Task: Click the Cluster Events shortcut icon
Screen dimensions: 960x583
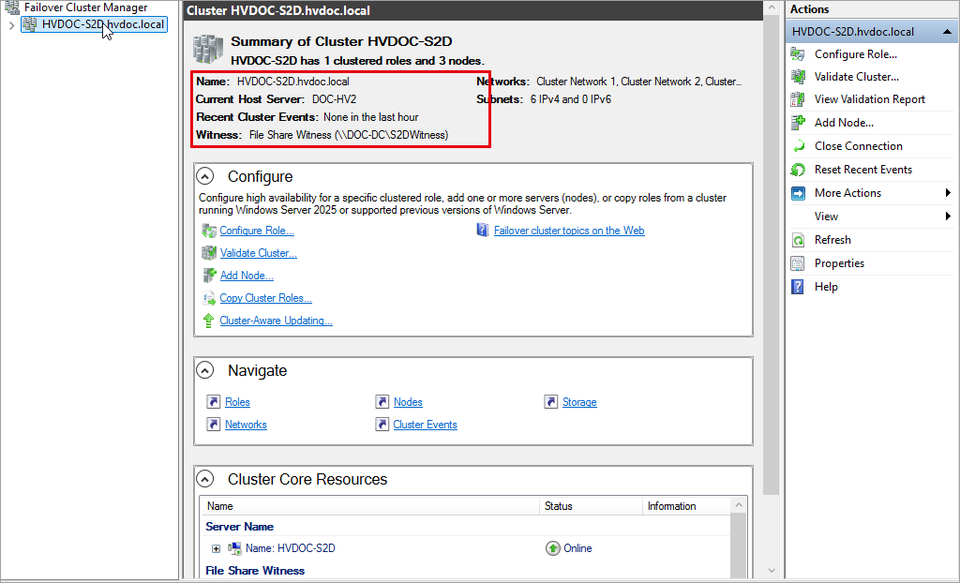Action: coord(382,424)
